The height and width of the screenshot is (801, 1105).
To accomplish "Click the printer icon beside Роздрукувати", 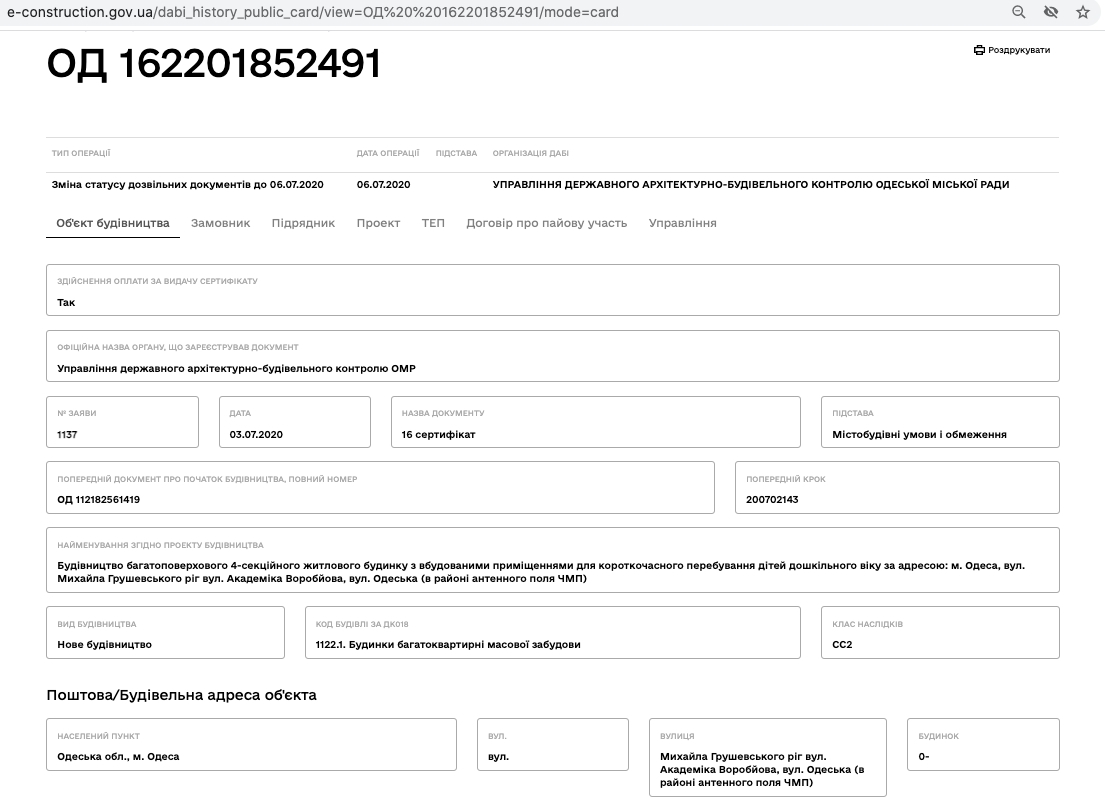I will tap(979, 50).
